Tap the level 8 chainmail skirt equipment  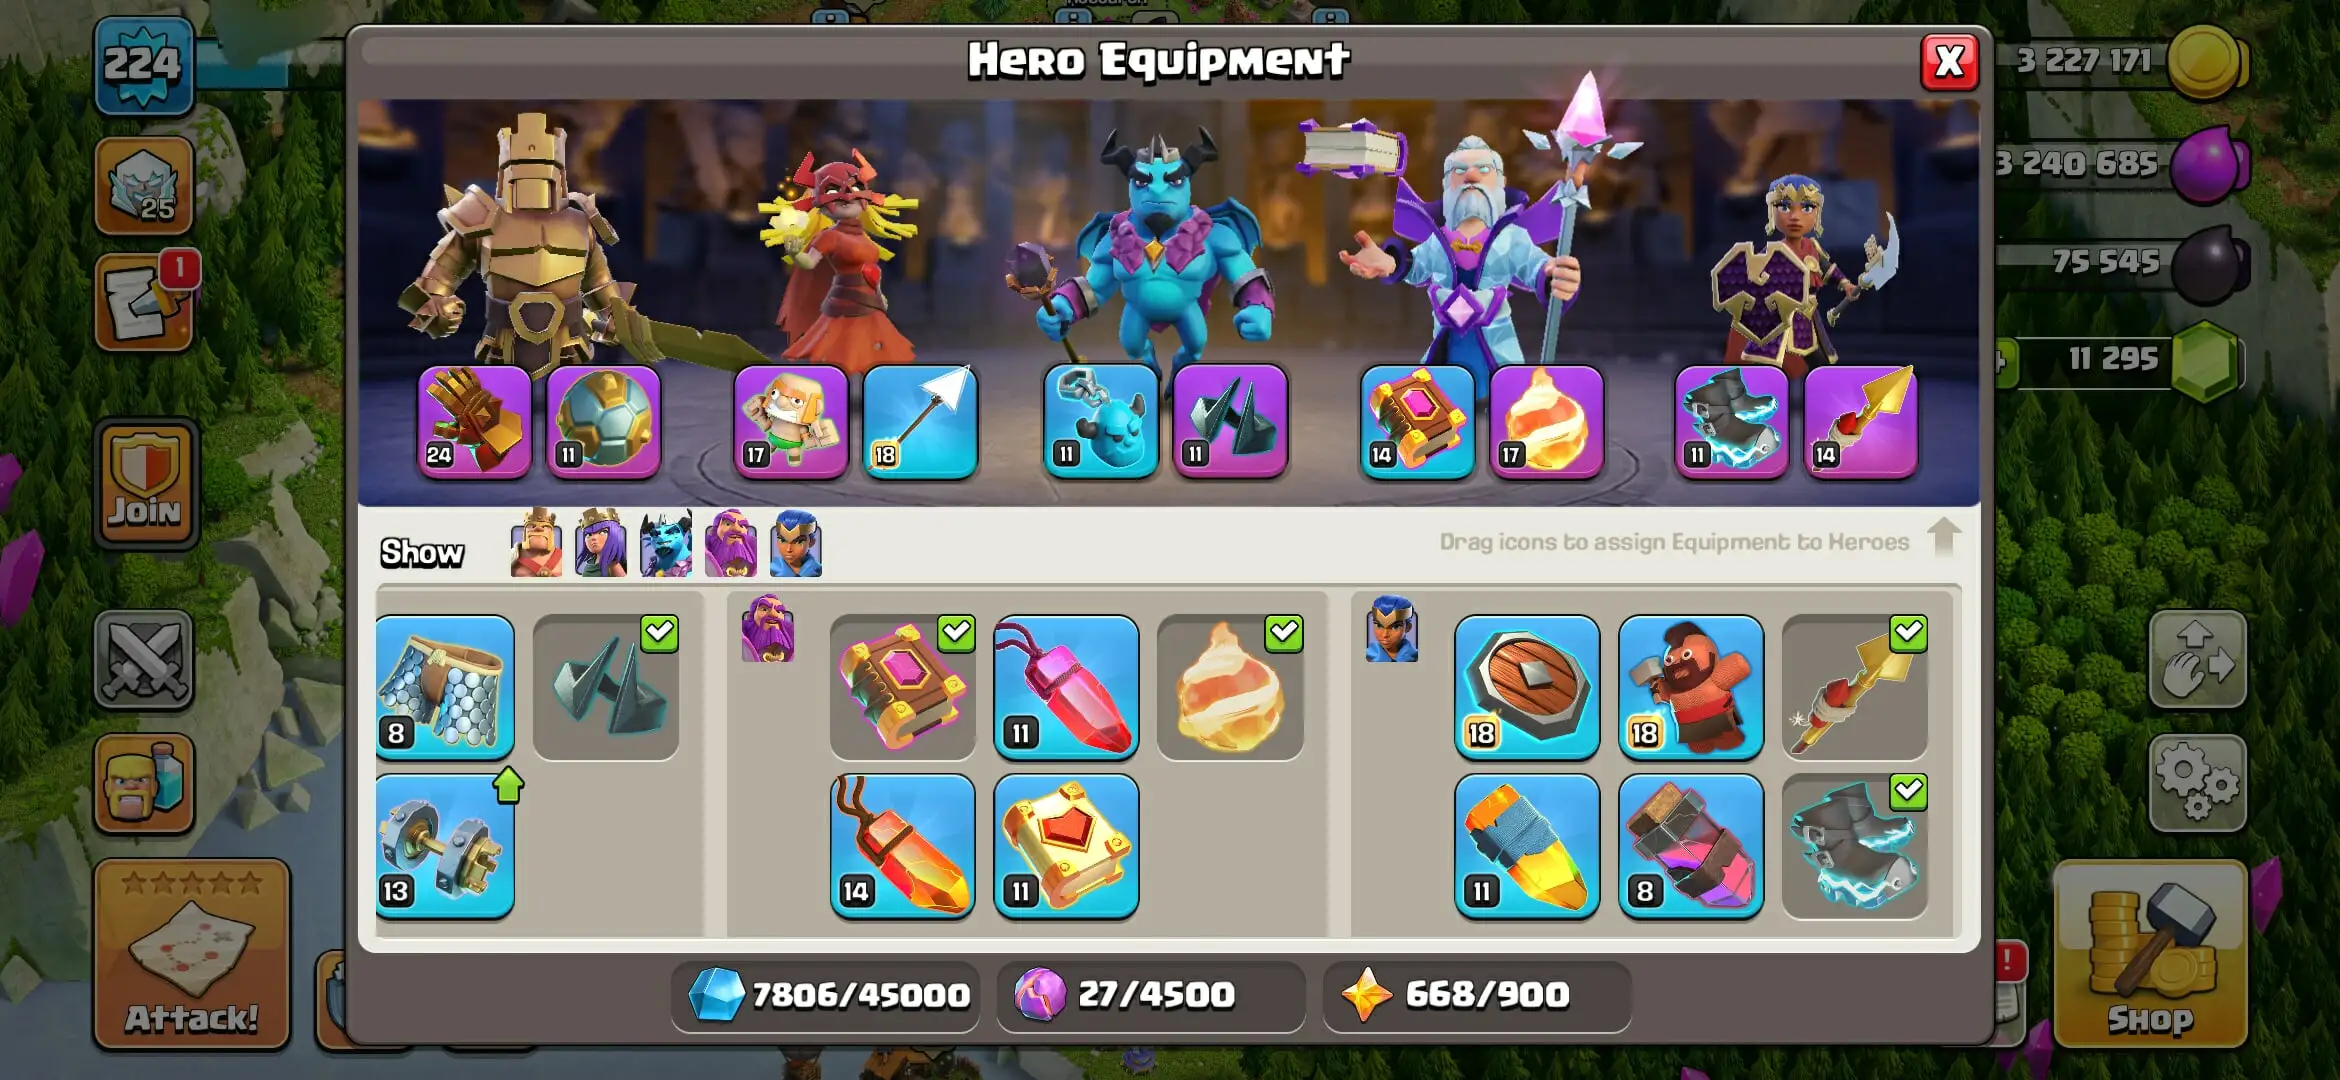pos(445,687)
